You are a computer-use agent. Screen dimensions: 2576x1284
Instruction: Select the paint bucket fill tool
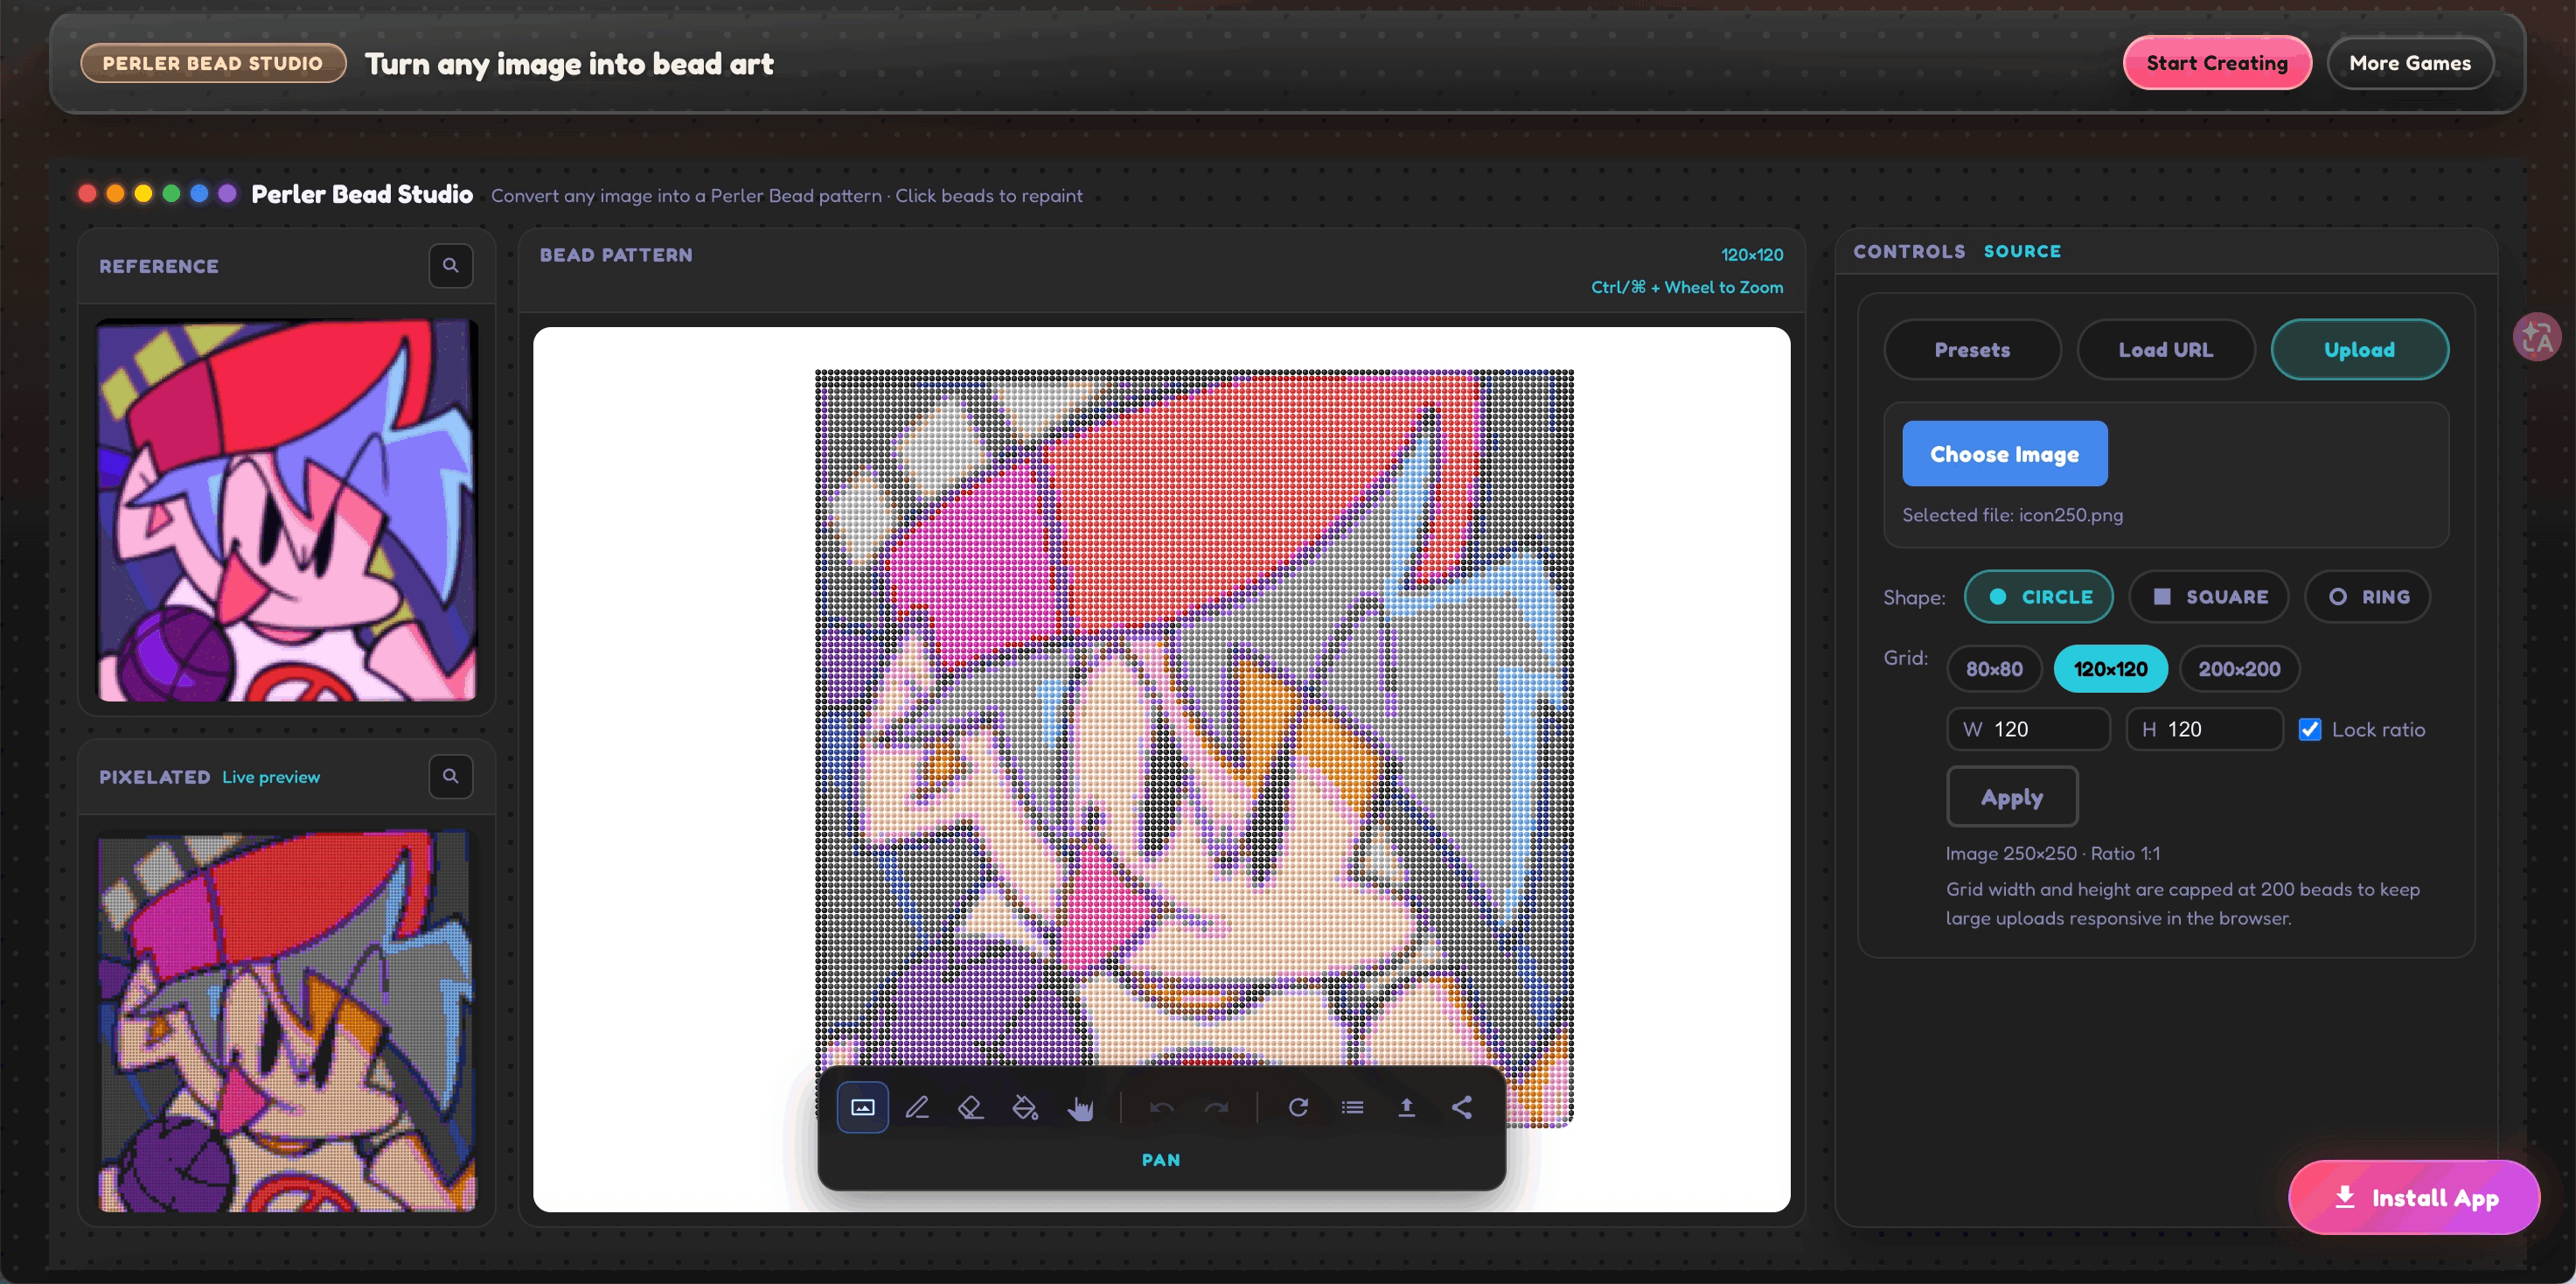tap(1025, 1107)
